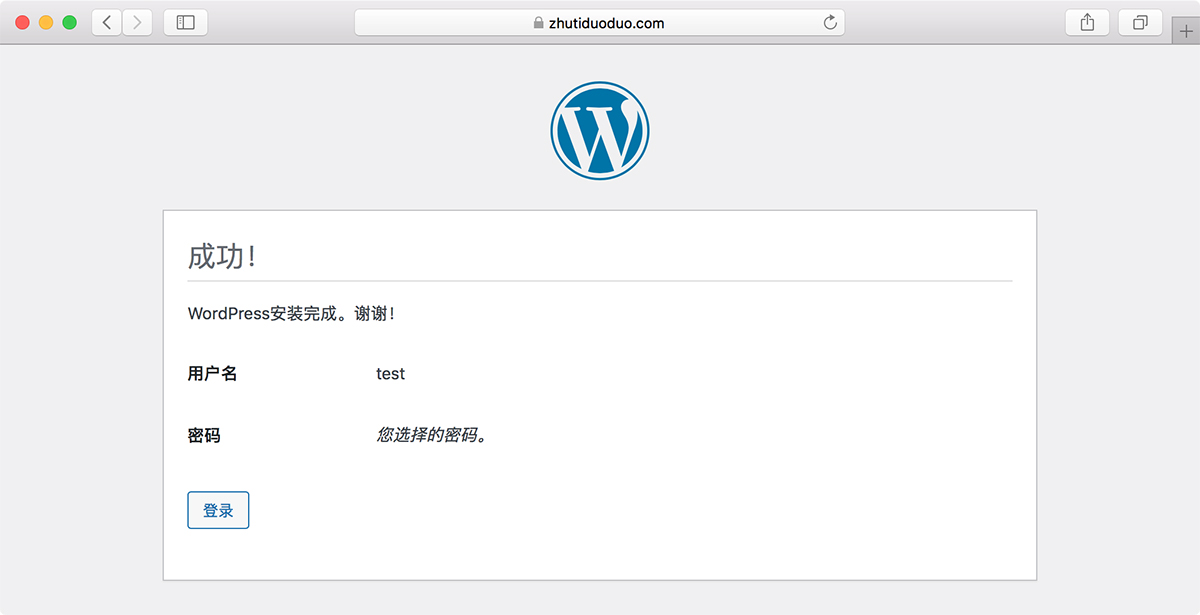Click the 登录 login button

(x=218, y=510)
